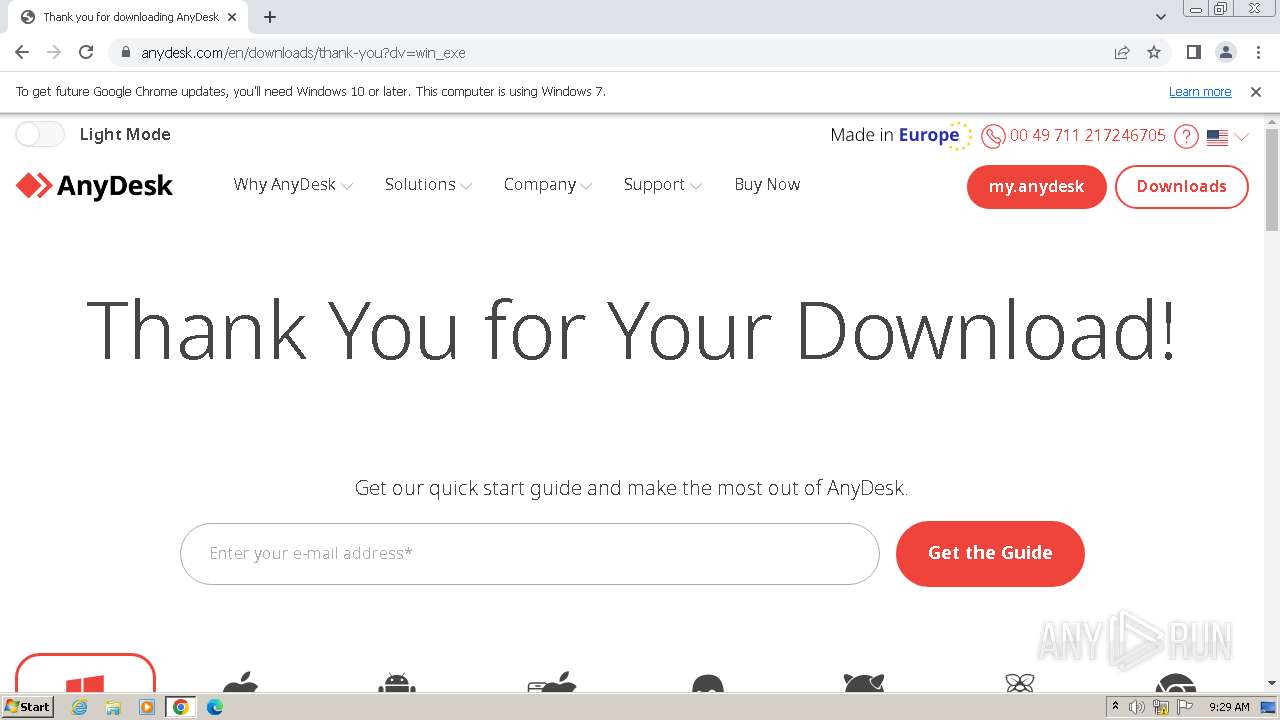Click the Get the Guide button
Image resolution: width=1280 pixels, height=720 pixels.
[990, 553]
